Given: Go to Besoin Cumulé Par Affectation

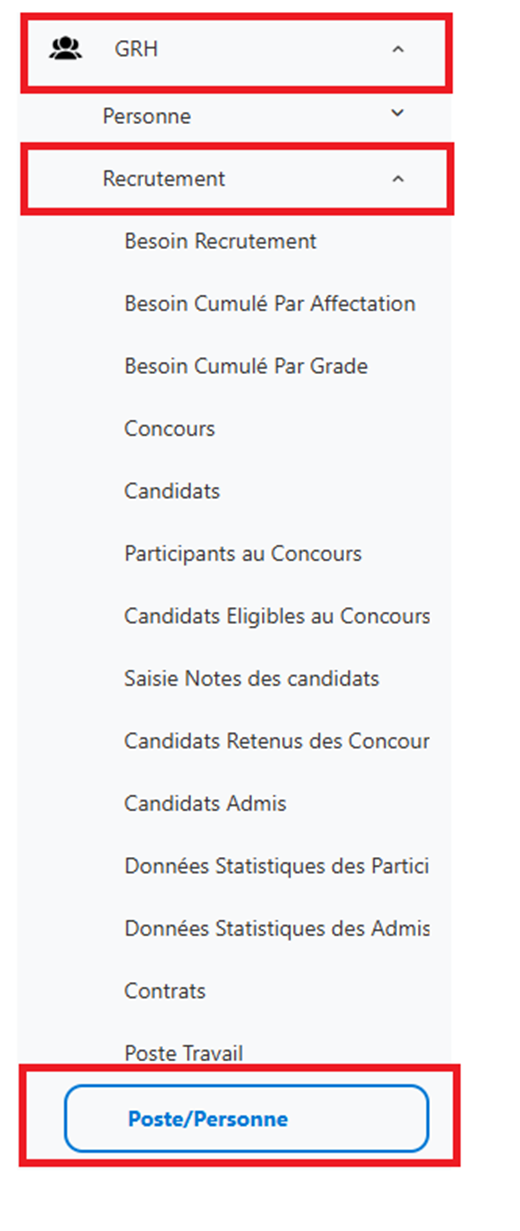Looking at the screenshot, I should (x=270, y=303).
